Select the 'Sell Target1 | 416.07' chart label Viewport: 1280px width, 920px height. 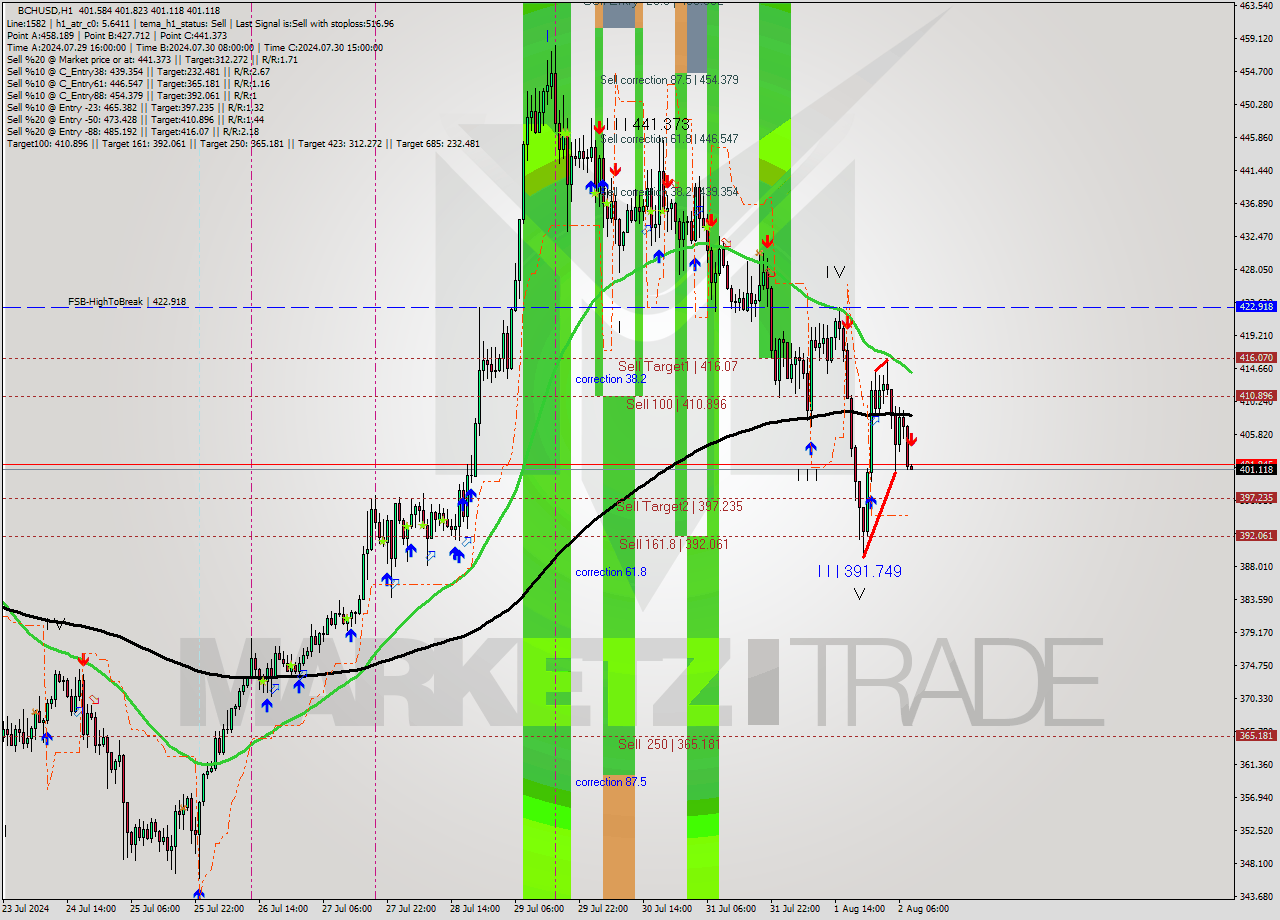click(678, 367)
